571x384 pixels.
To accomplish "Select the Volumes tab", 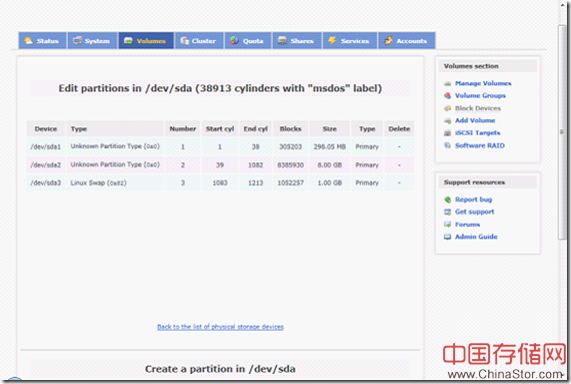I will pos(146,40).
